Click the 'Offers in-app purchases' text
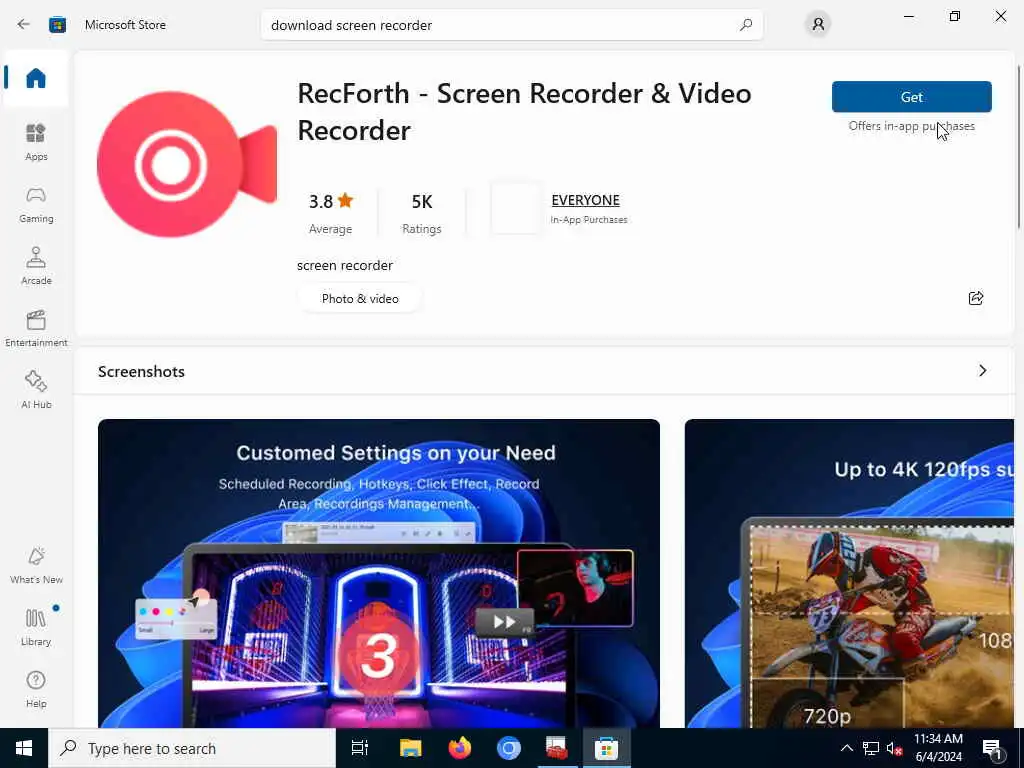The image size is (1024, 768). [x=912, y=126]
